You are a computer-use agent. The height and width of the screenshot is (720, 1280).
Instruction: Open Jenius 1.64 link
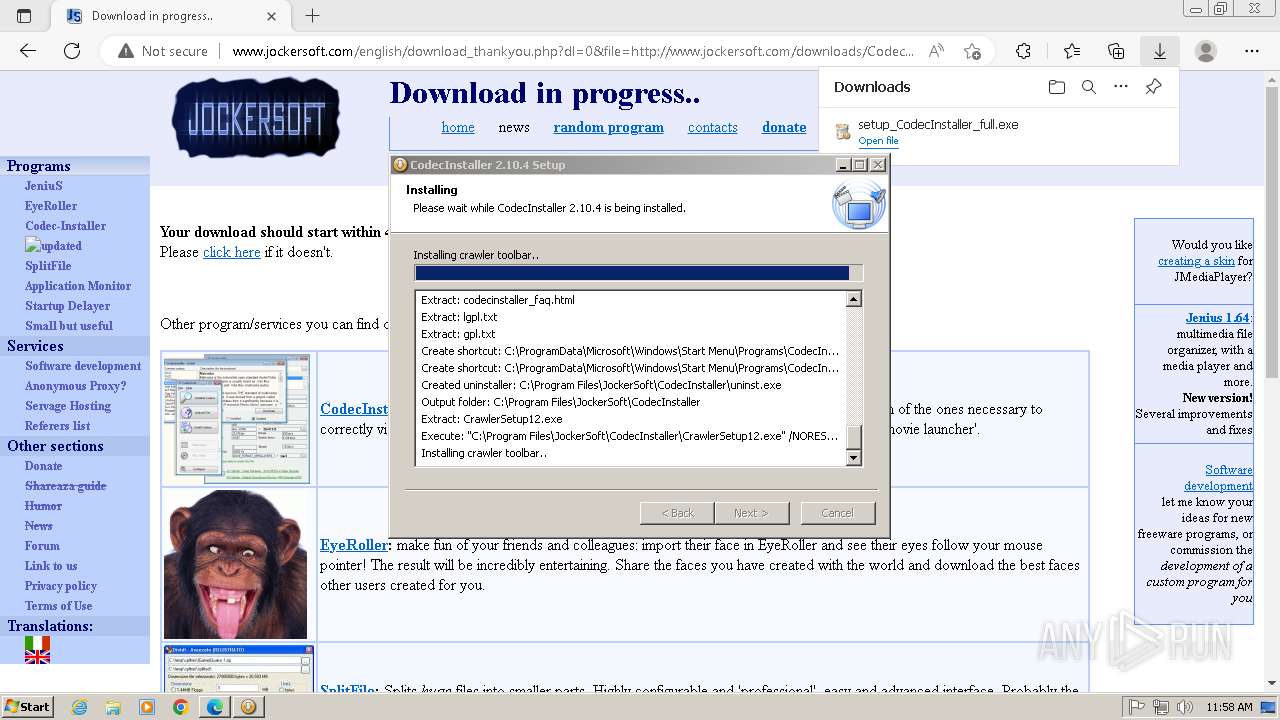tap(1217, 318)
